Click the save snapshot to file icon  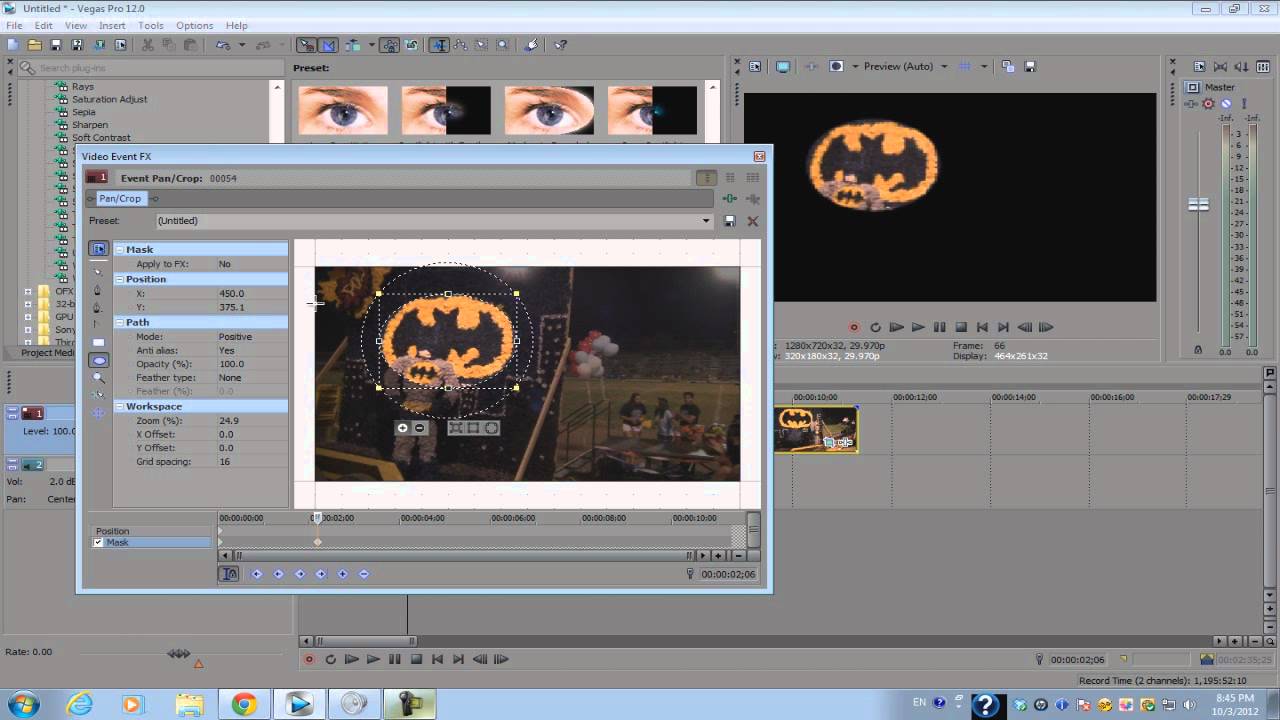1030,66
